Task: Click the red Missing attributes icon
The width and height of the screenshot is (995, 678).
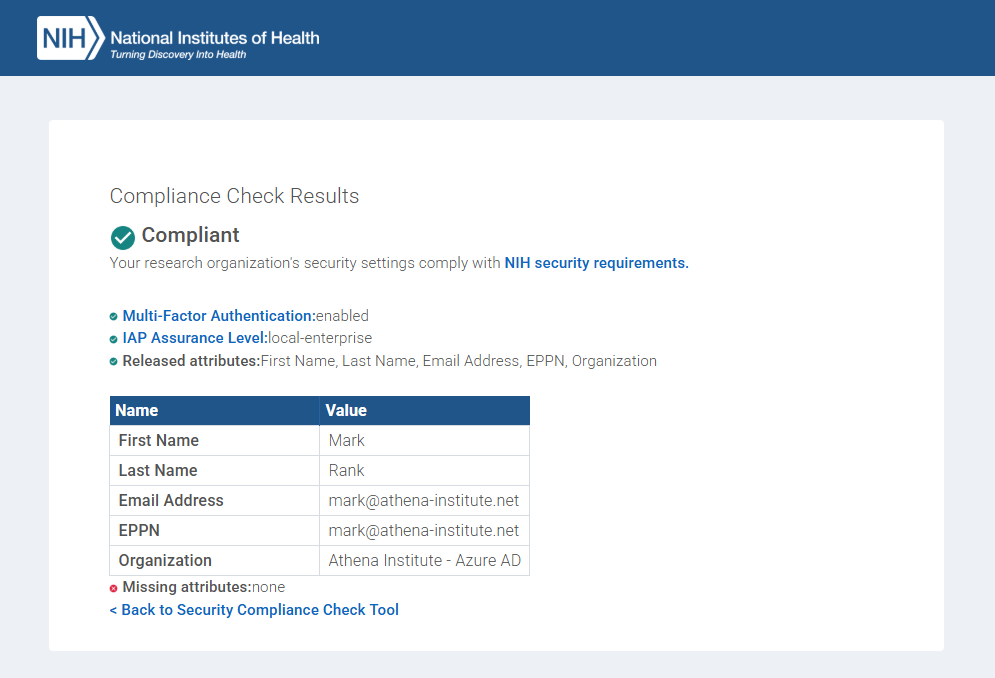Action: pos(114,588)
